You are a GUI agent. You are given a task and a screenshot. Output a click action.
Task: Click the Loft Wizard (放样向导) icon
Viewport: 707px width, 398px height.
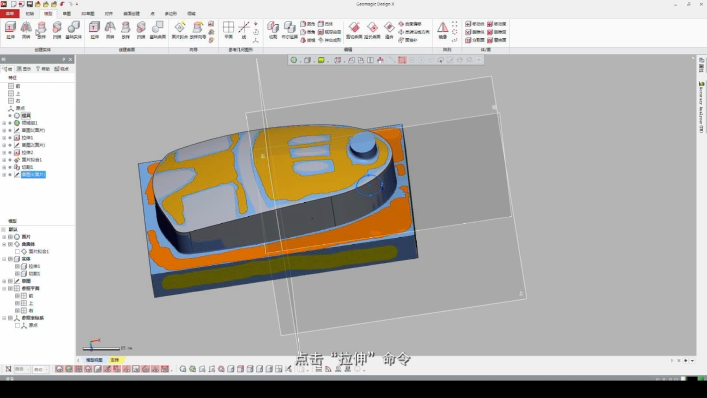[197, 30]
